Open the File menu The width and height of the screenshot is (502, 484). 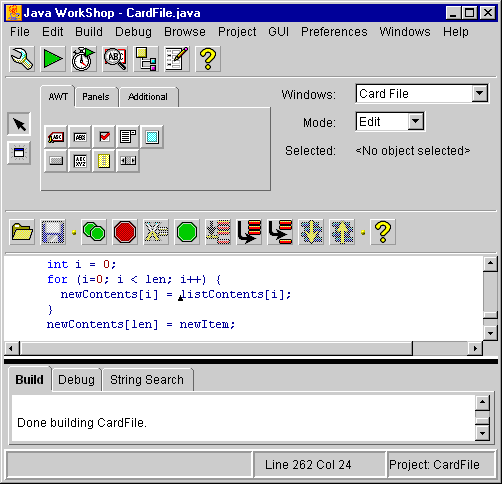(x=20, y=32)
